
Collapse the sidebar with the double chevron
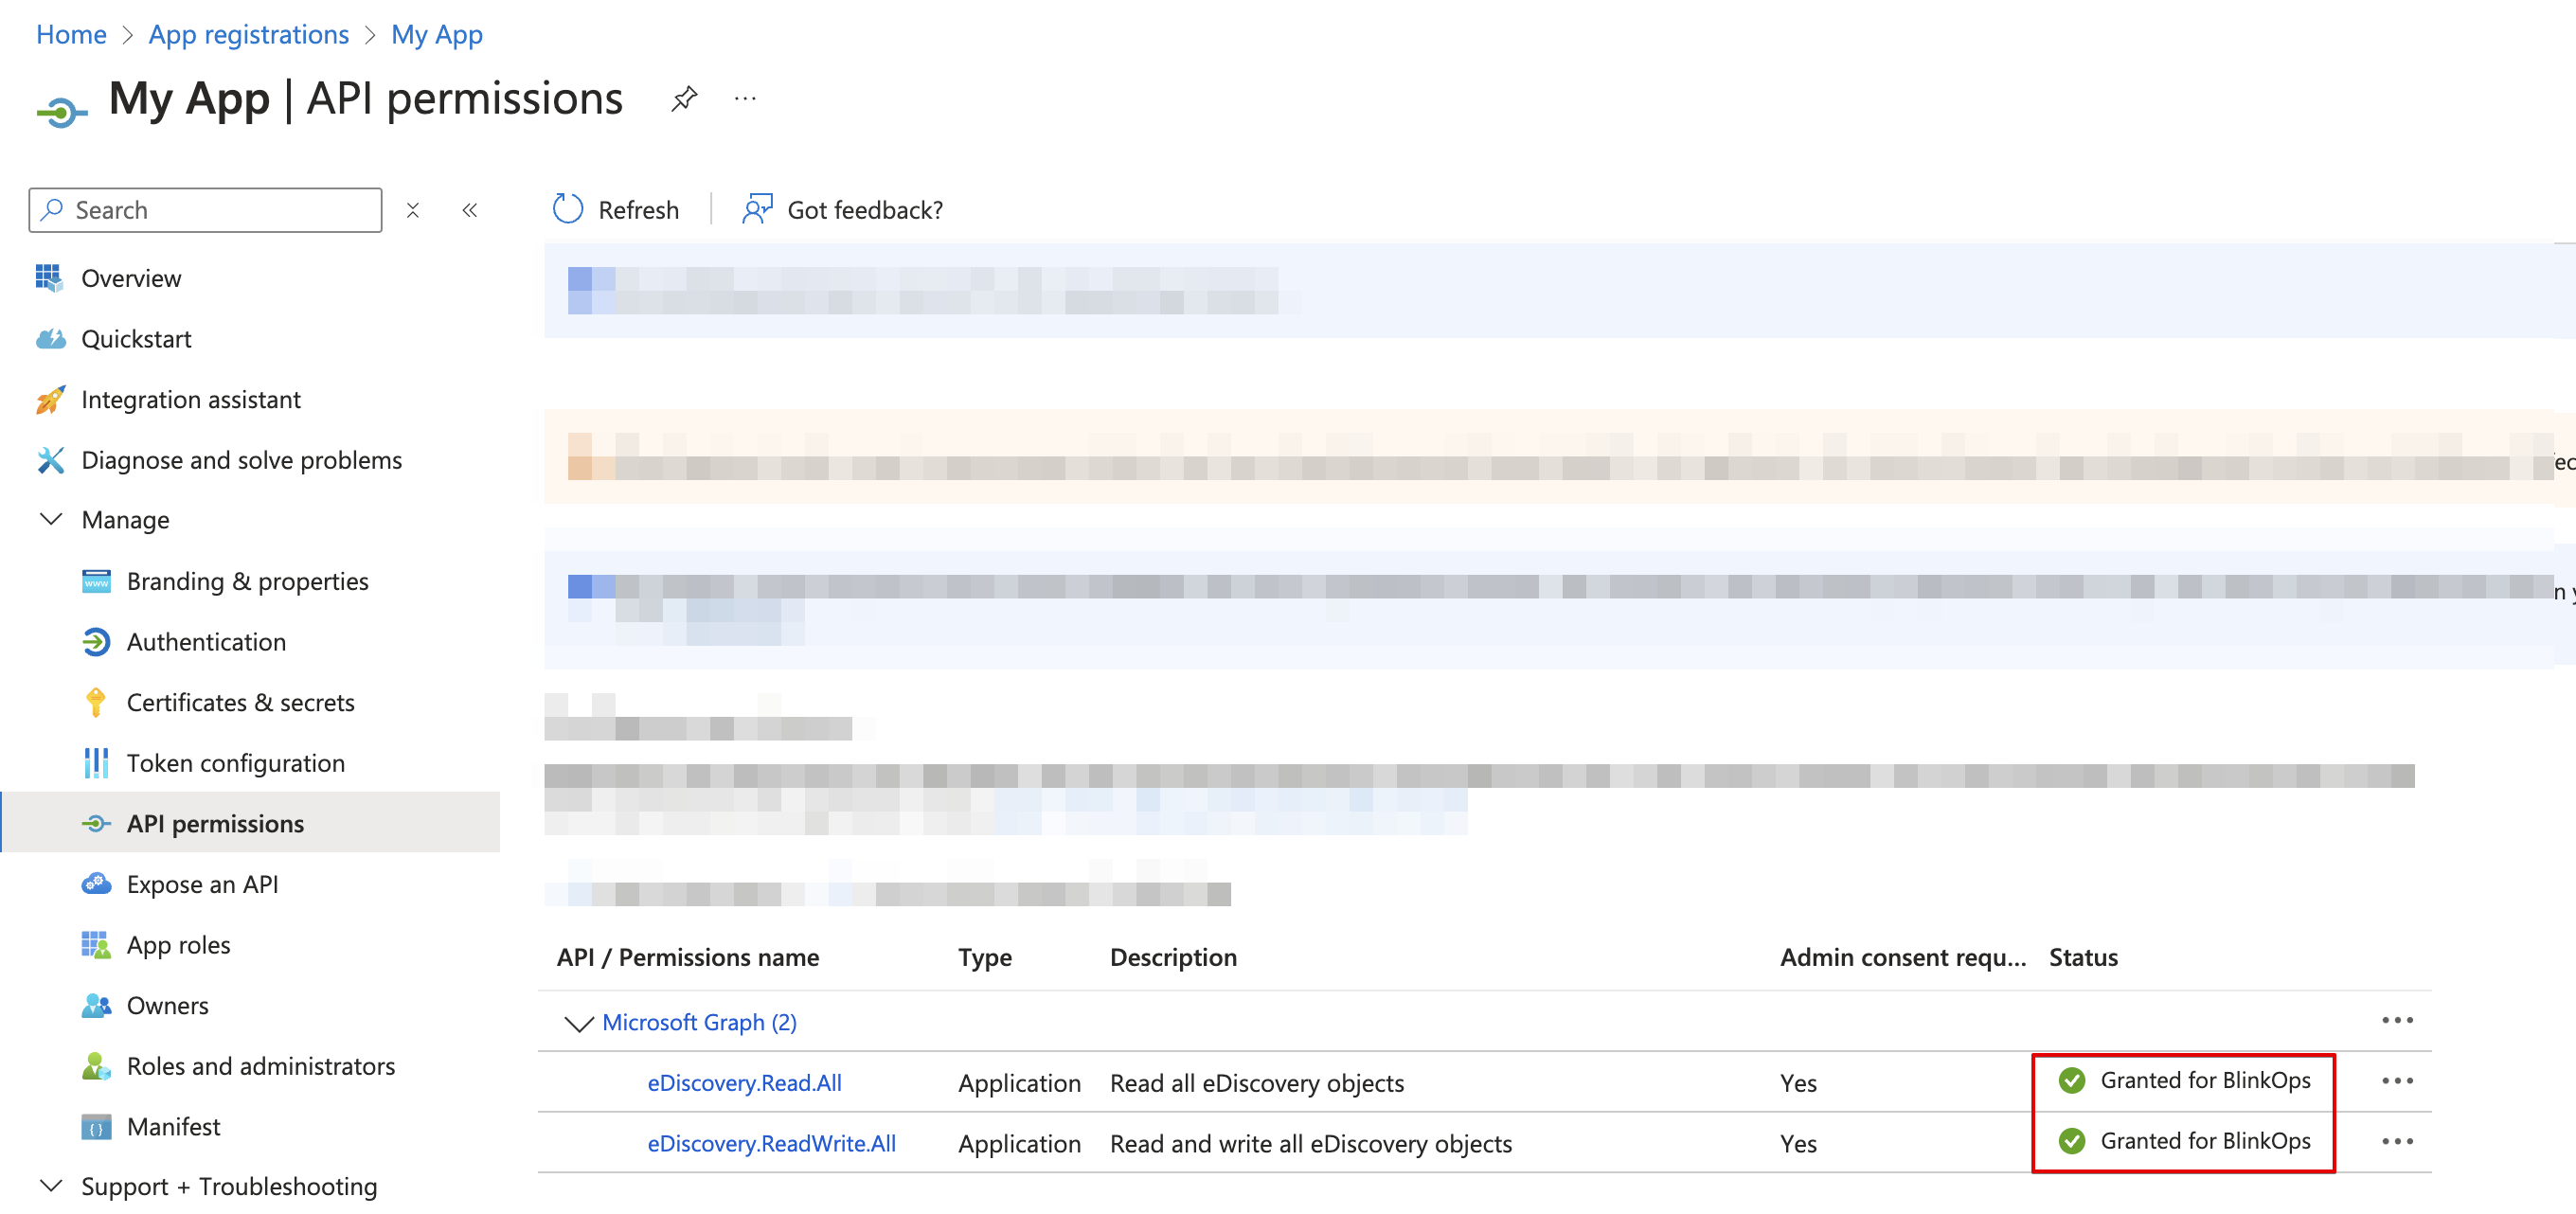pos(470,210)
